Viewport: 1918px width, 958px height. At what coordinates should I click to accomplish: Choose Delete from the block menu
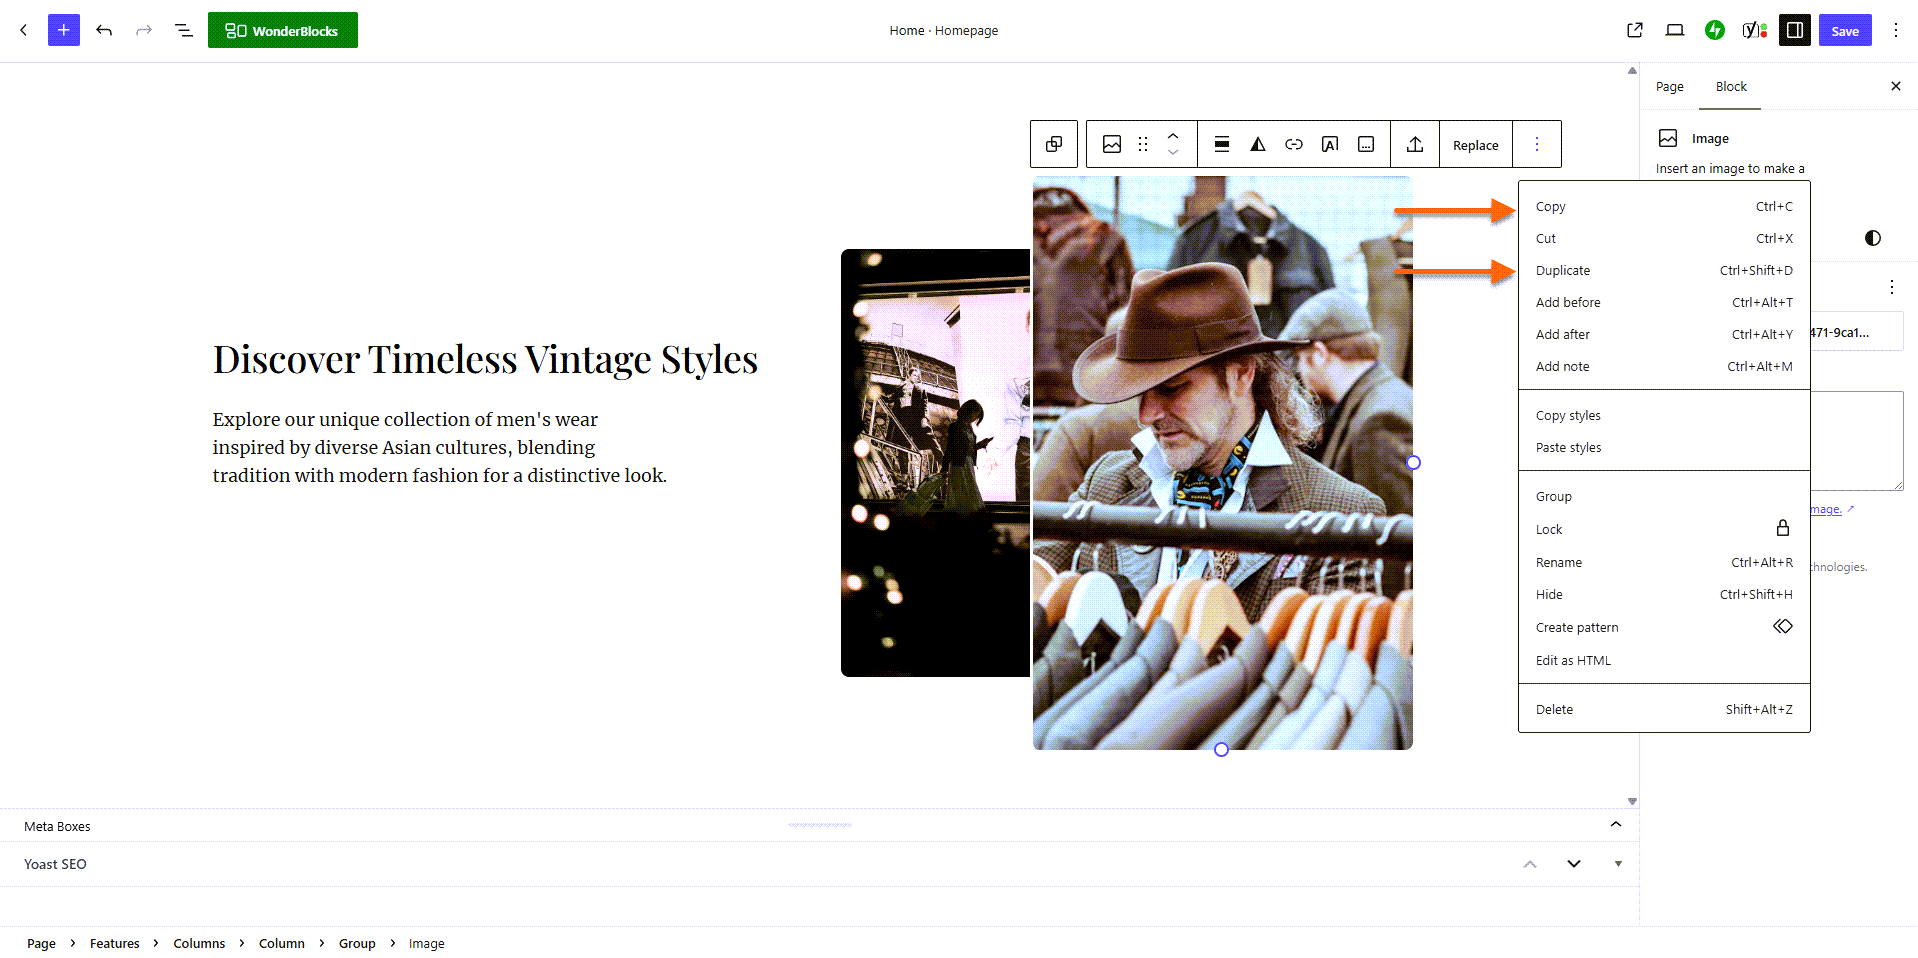point(1664,709)
